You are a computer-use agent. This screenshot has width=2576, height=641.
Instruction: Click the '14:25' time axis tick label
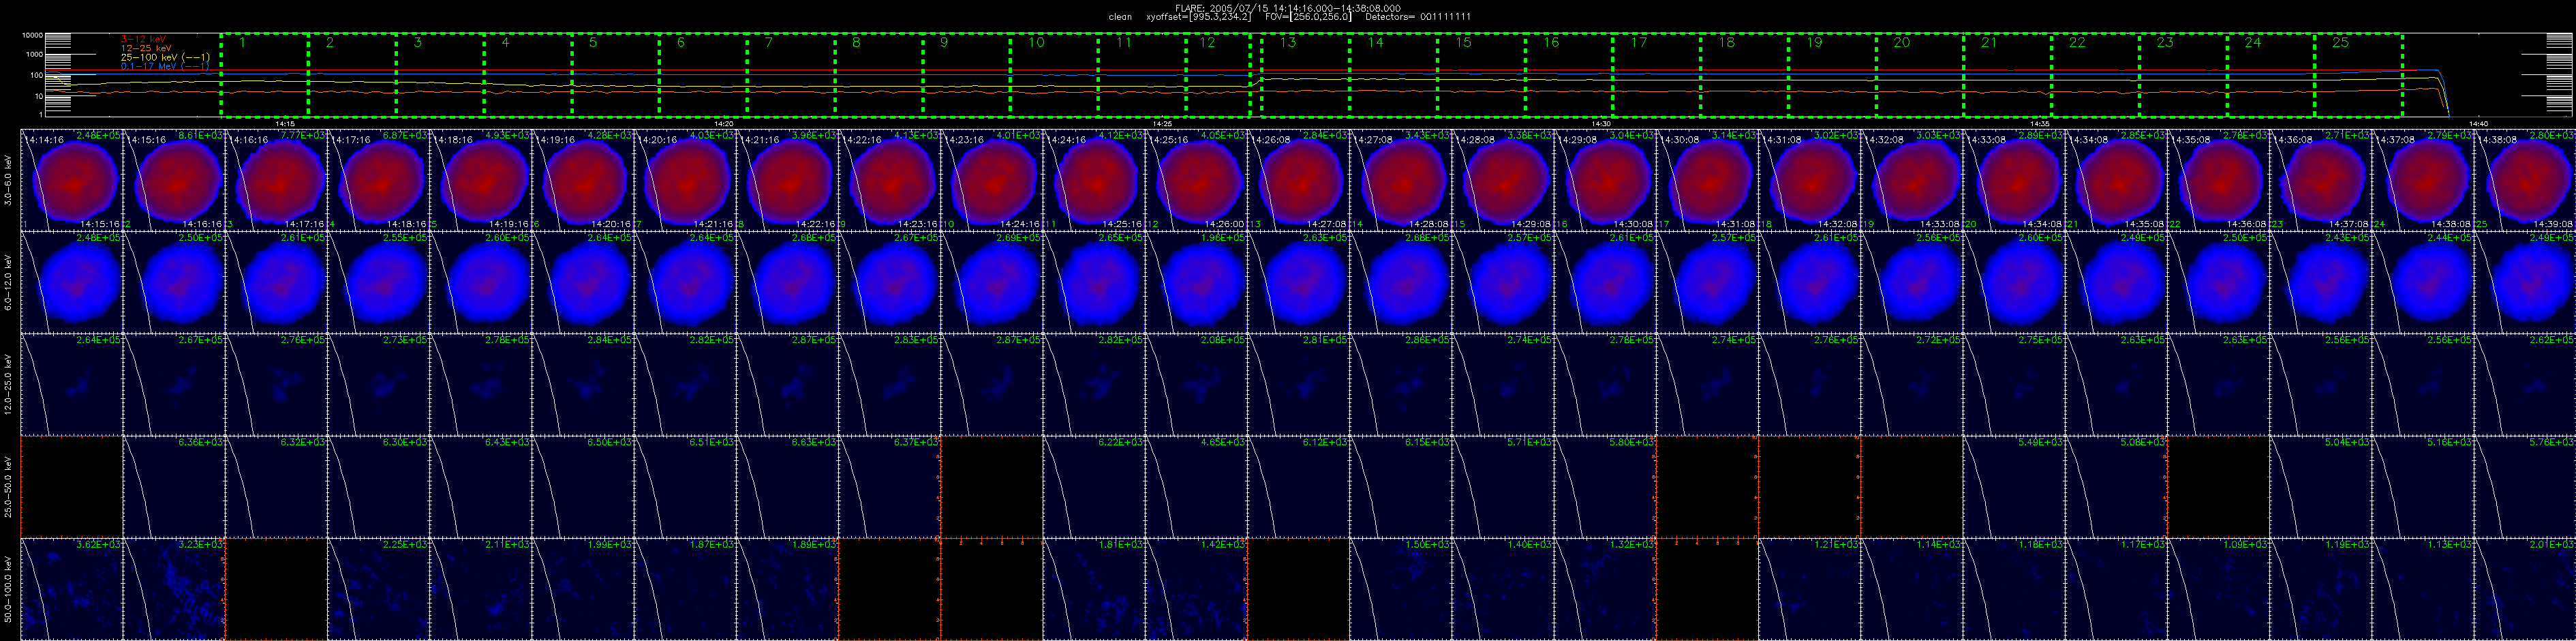tap(1162, 123)
